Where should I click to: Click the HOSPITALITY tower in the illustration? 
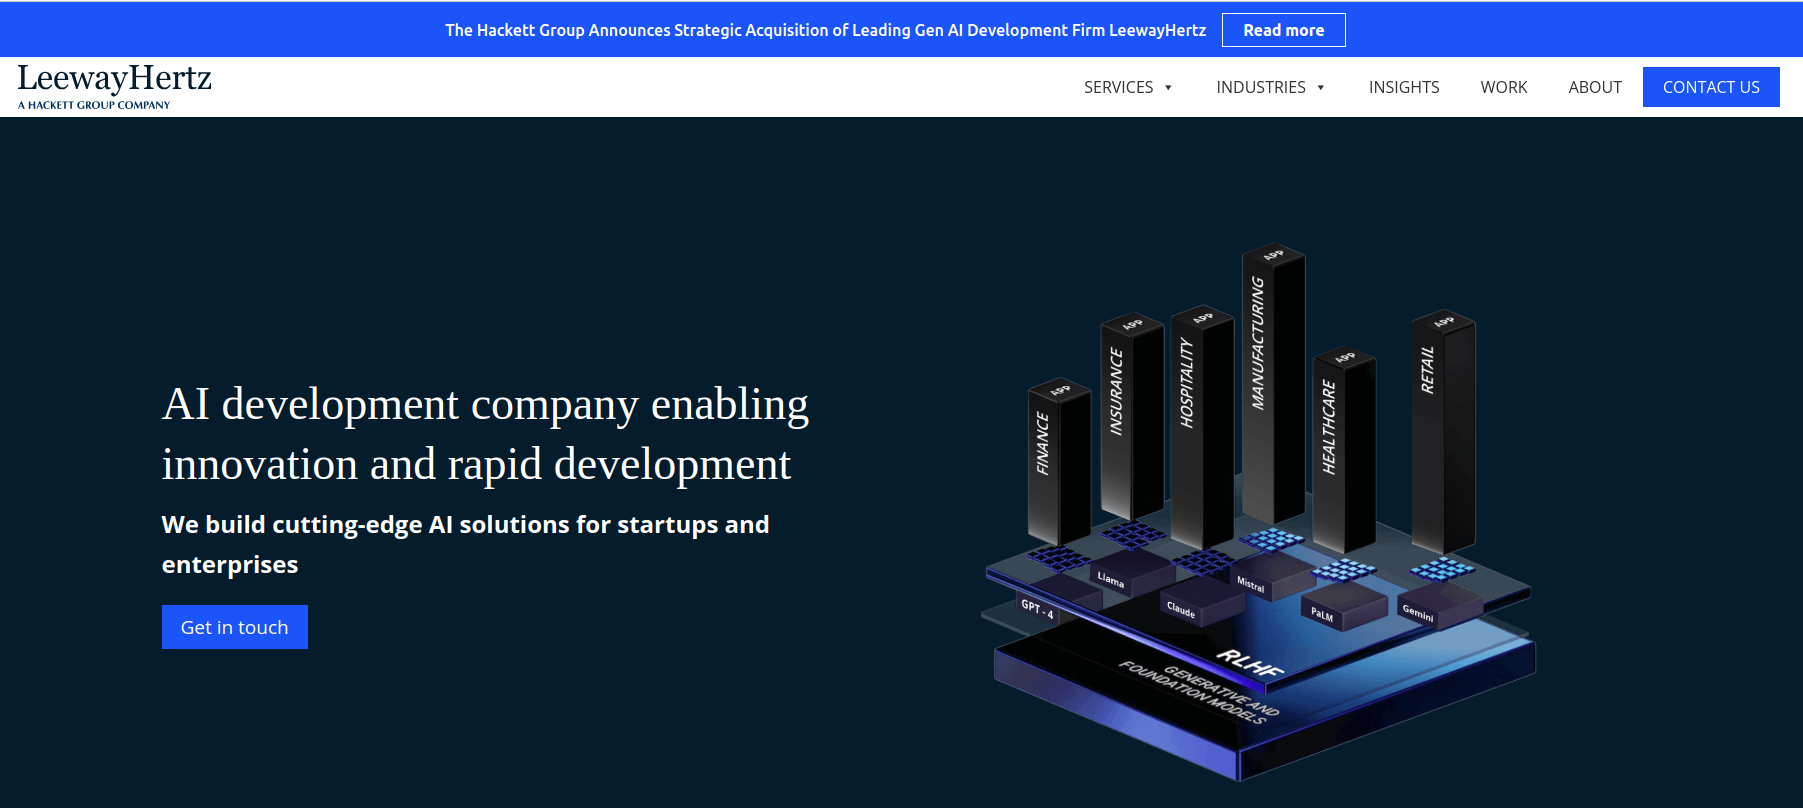click(1201, 427)
